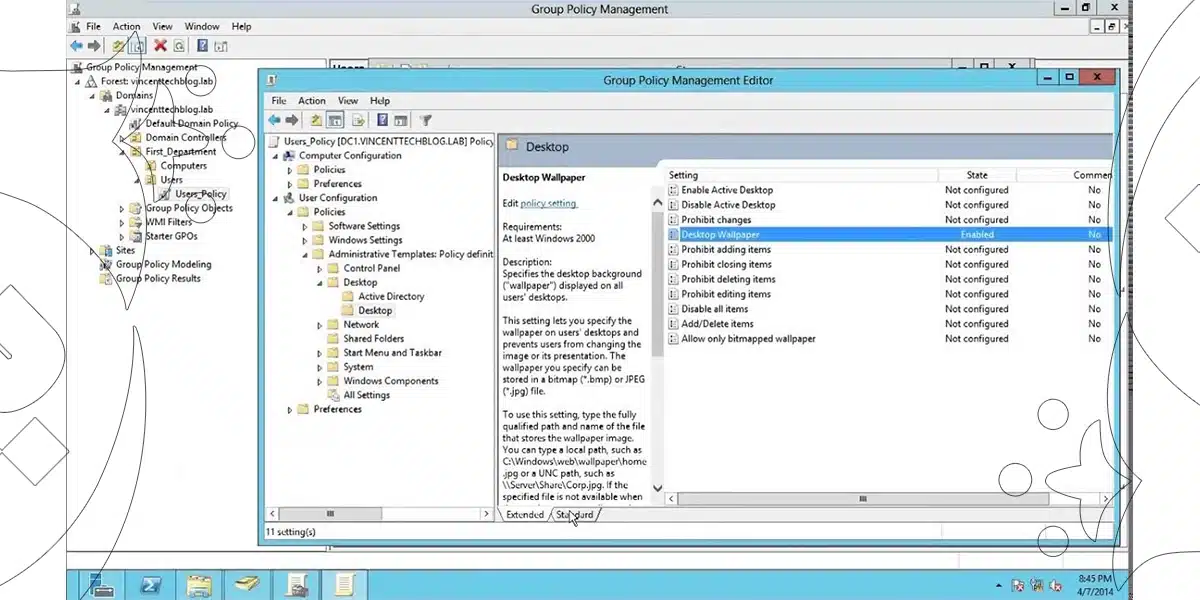The width and height of the screenshot is (1200, 600).
Task: Select All Settings in the tree
Action: click(366, 395)
